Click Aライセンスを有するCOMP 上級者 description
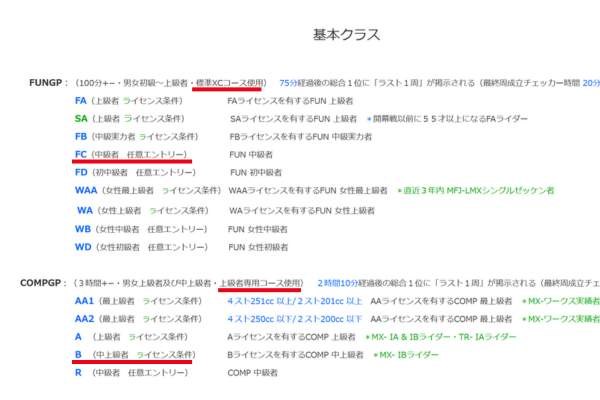This screenshot has height=400, width=600. (x=291, y=337)
